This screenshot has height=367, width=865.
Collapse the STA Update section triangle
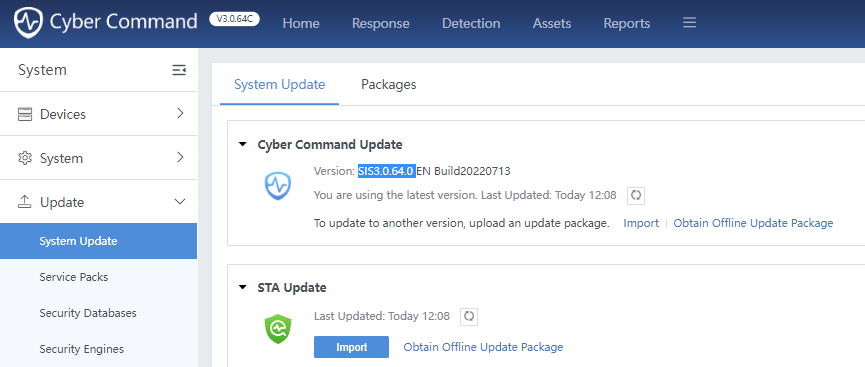coord(242,288)
